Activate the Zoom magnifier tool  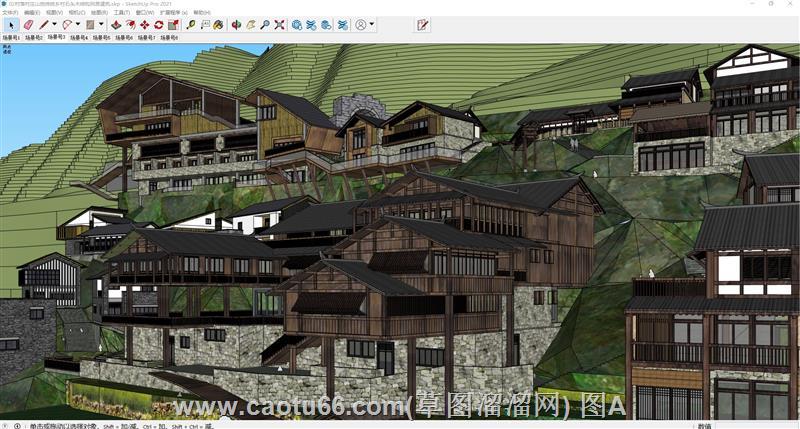(x=265, y=24)
